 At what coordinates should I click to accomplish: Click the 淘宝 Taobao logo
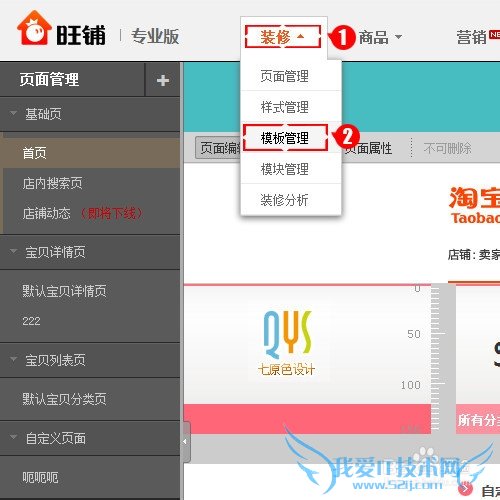(474, 205)
